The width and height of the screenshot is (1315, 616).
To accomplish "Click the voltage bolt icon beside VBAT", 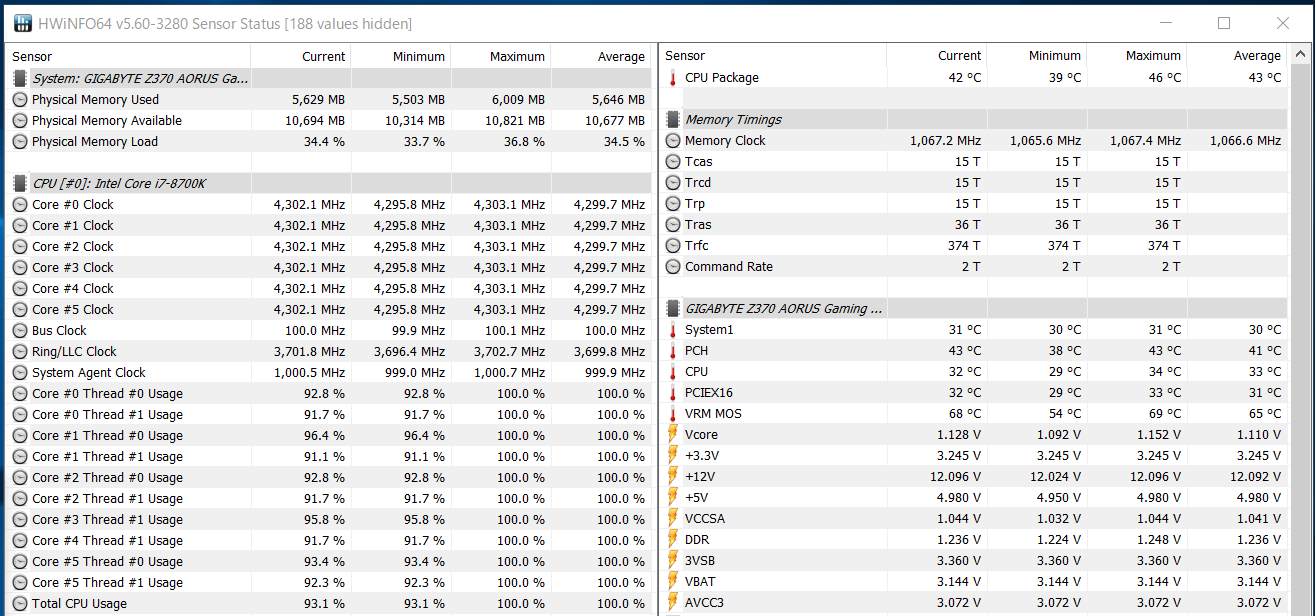I will click(673, 582).
